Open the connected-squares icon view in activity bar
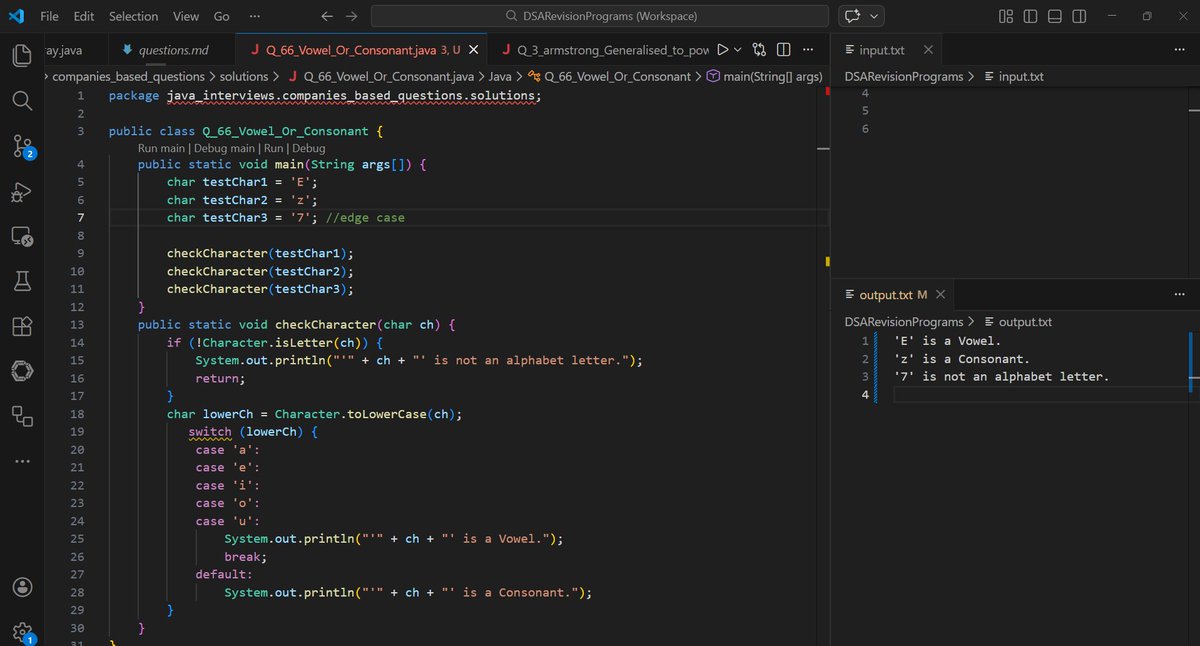Screen dimensions: 1200x646 [x=22, y=415]
